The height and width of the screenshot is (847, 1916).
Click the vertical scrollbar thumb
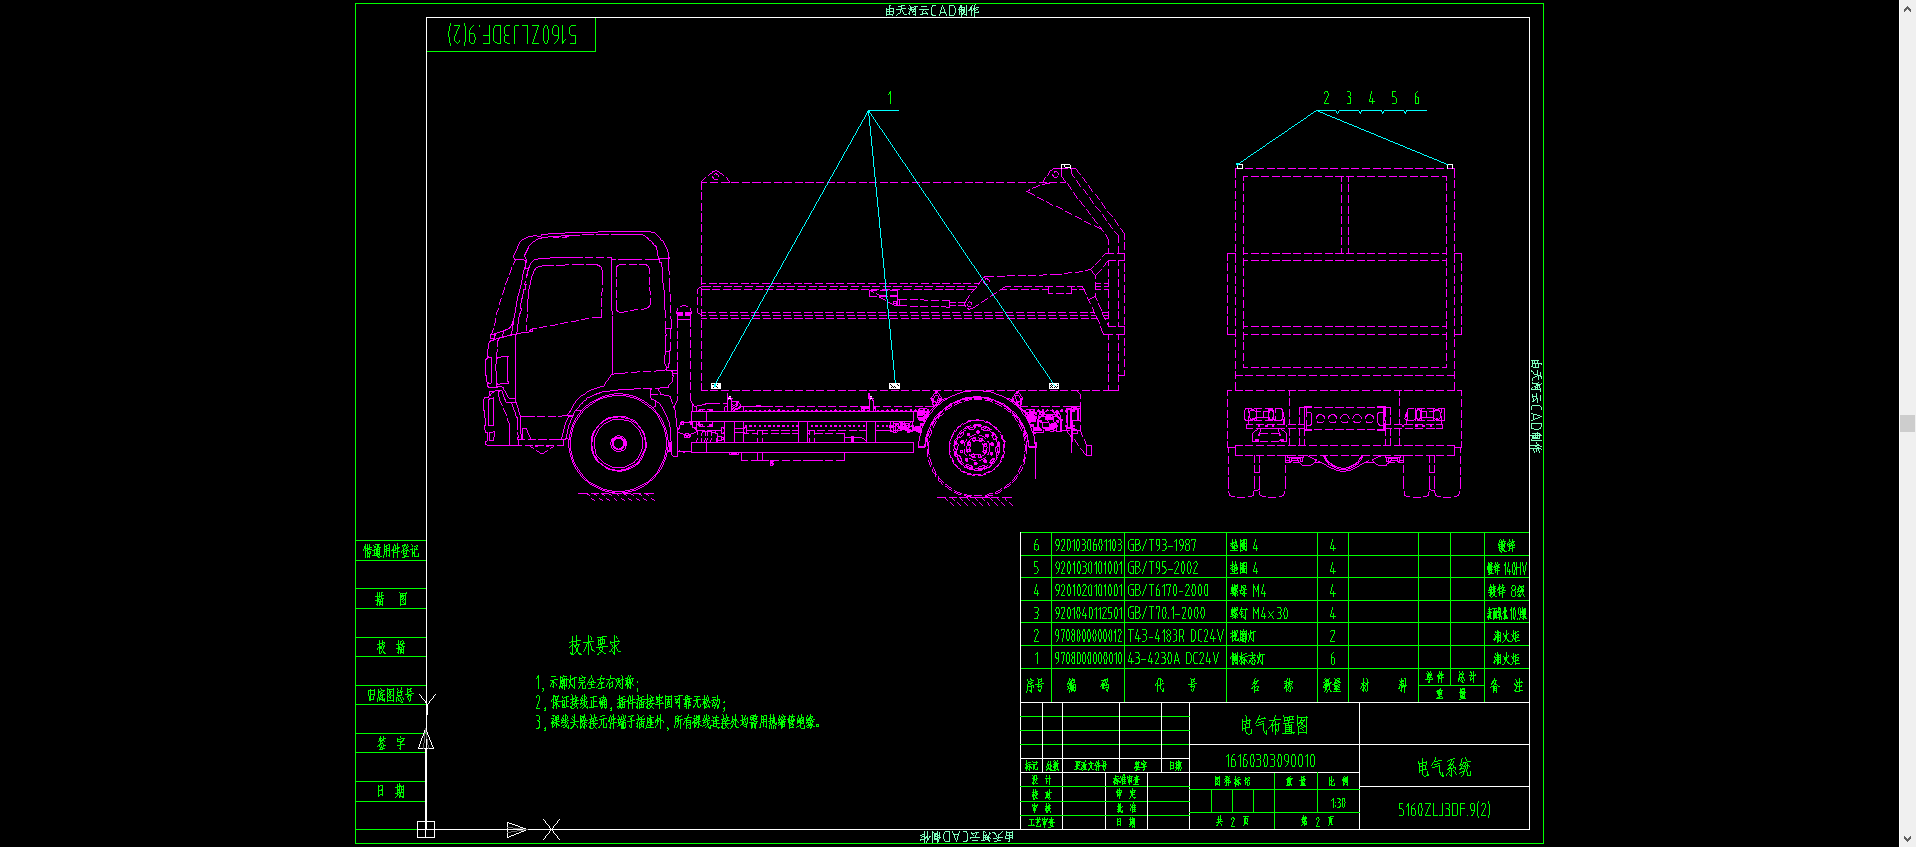[1907, 423]
